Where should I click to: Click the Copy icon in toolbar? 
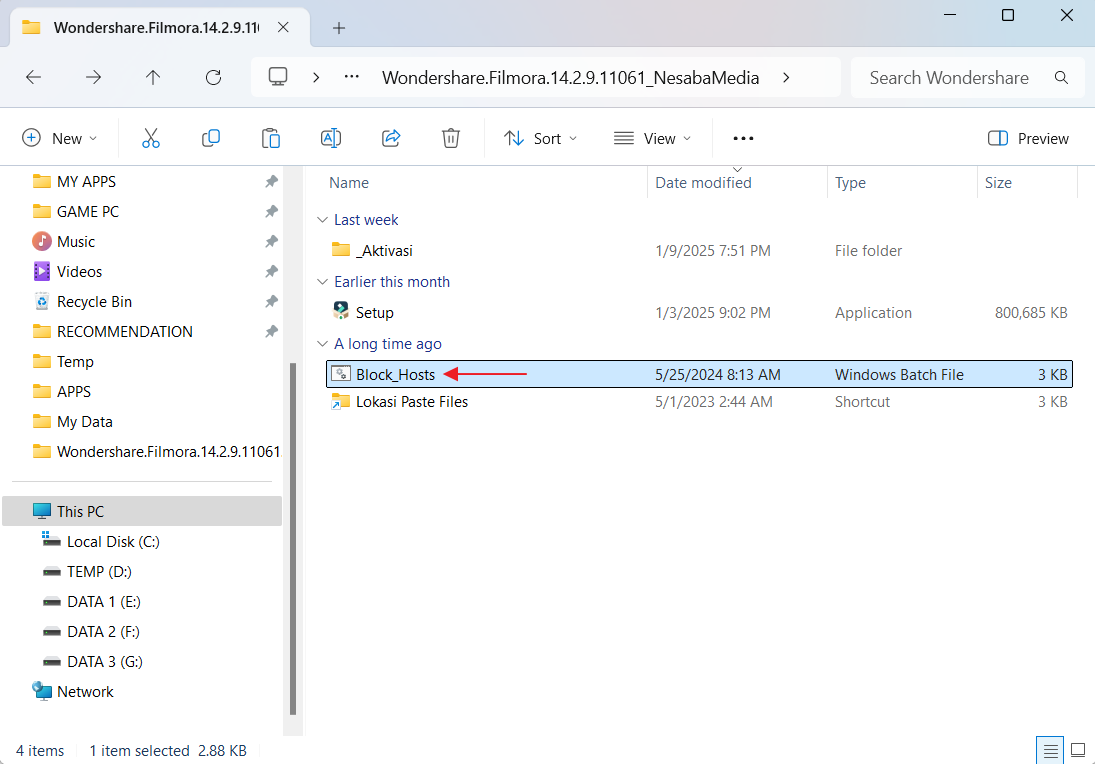coord(211,139)
